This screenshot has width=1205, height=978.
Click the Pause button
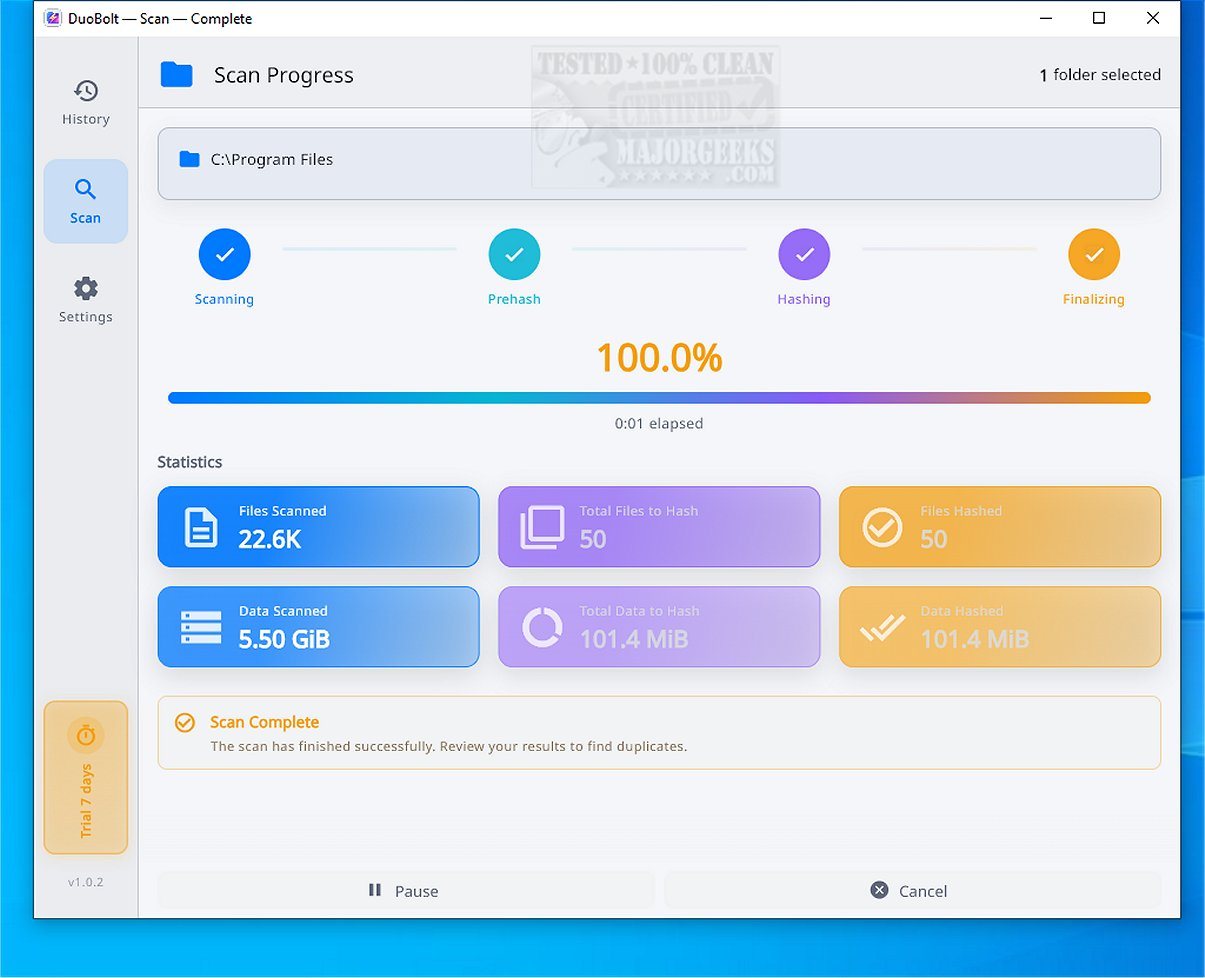[406, 890]
